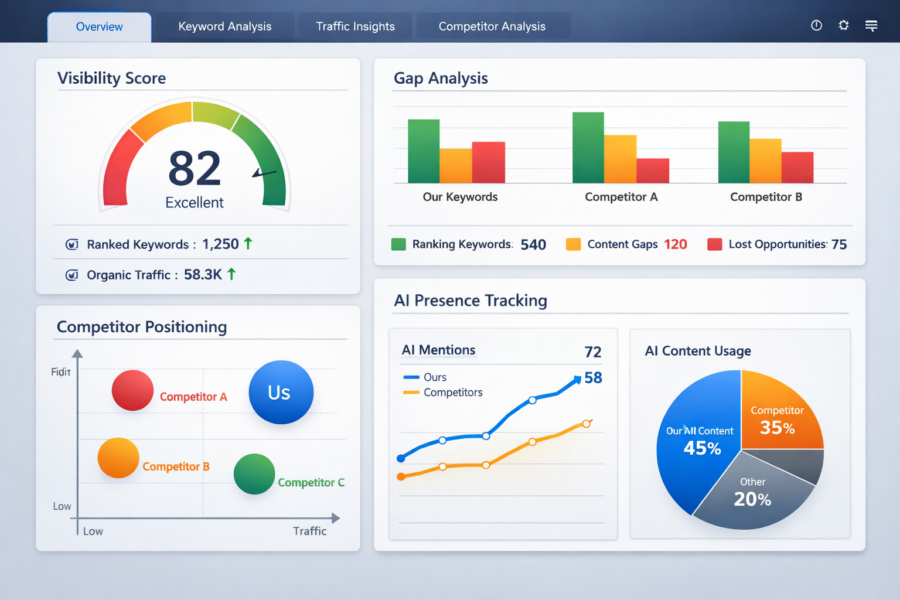Click the icon beside Ranked Keywords
Image resolution: width=900 pixels, height=600 pixels.
click(x=72, y=245)
